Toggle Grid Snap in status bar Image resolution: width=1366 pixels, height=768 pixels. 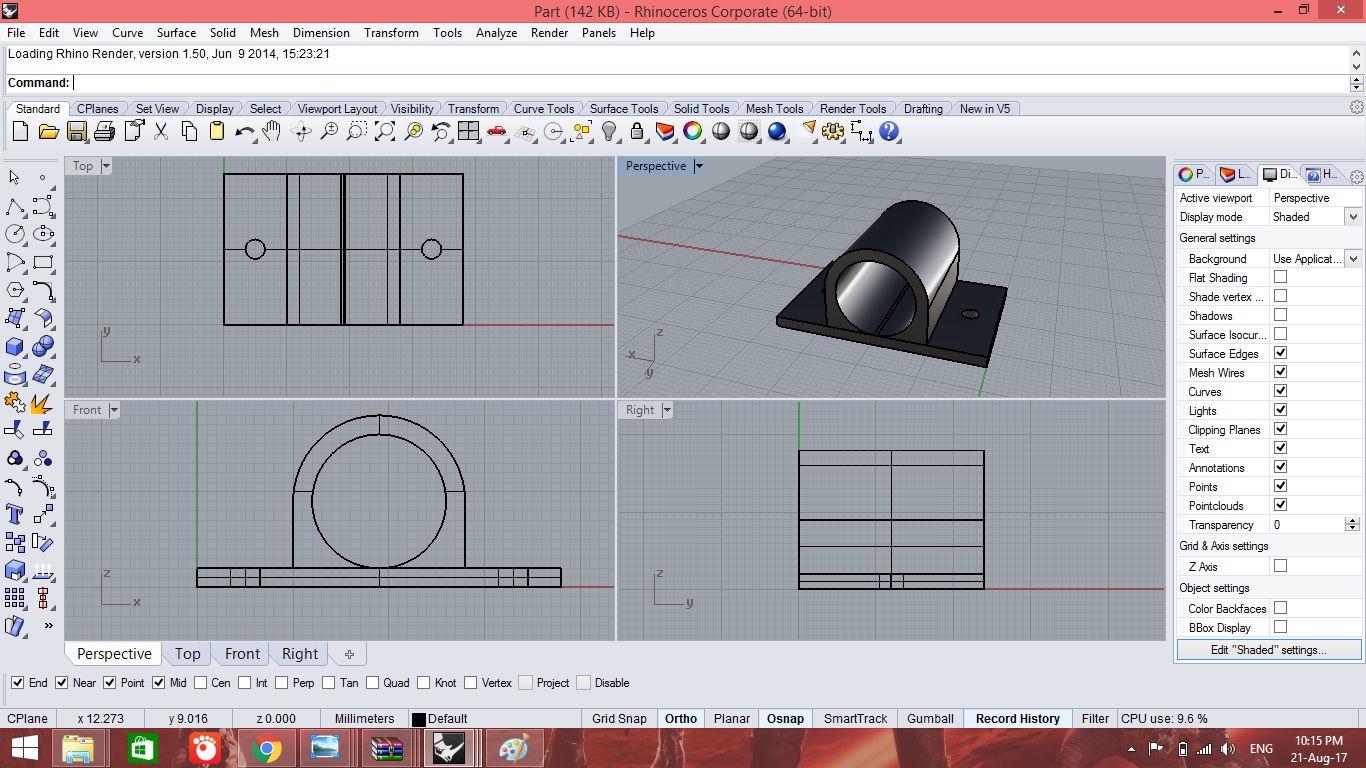[619, 718]
